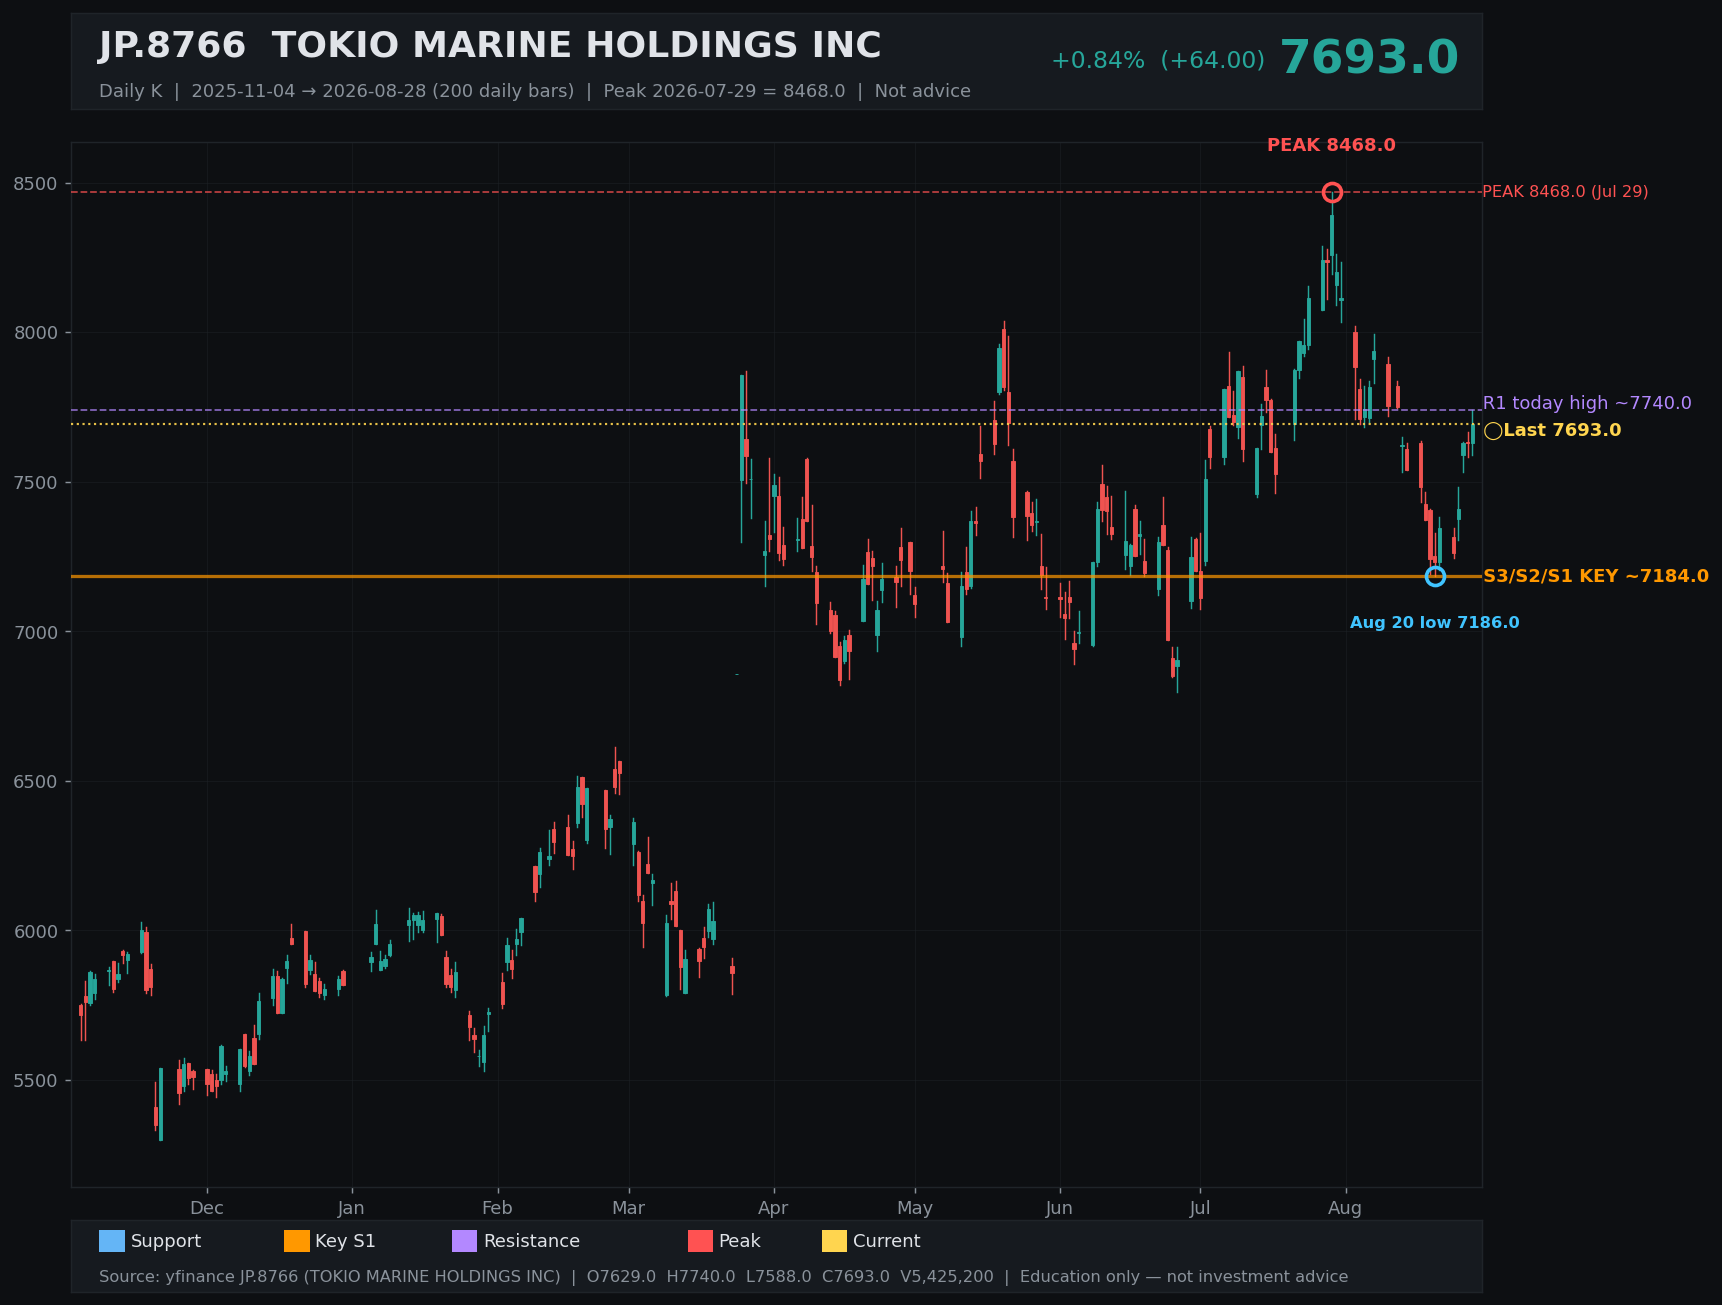Click the bold PEAK 8468.0 annotation above chart
The height and width of the screenshot is (1305, 1722).
coord(1331,145)
